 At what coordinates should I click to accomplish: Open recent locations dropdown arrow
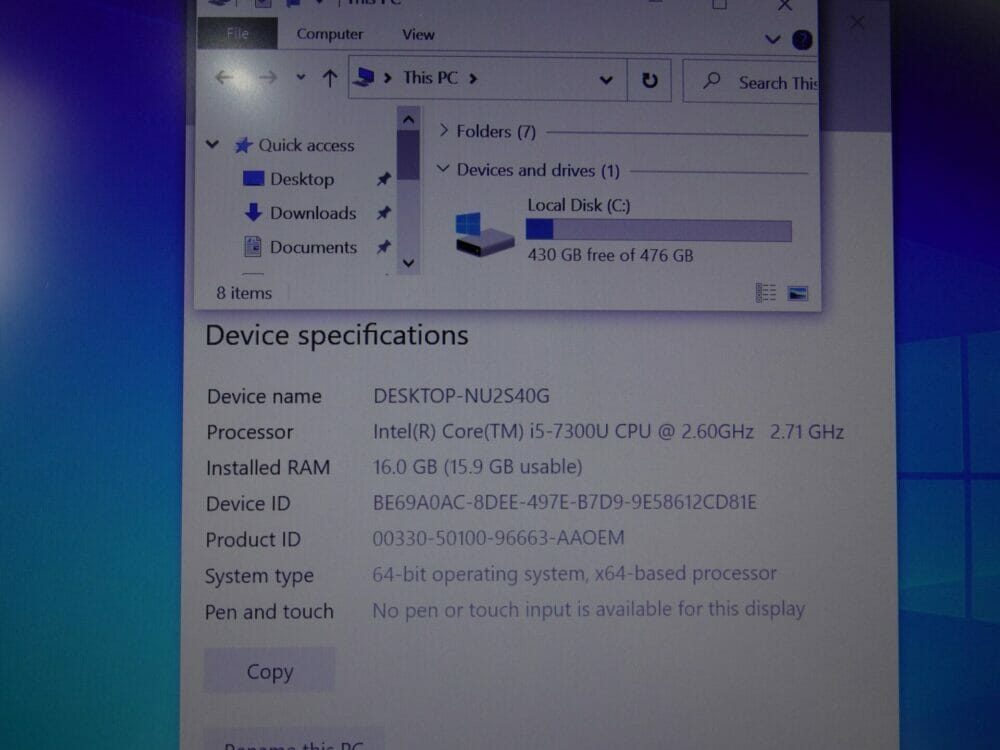pyautogui.click(x=300, y=78)
